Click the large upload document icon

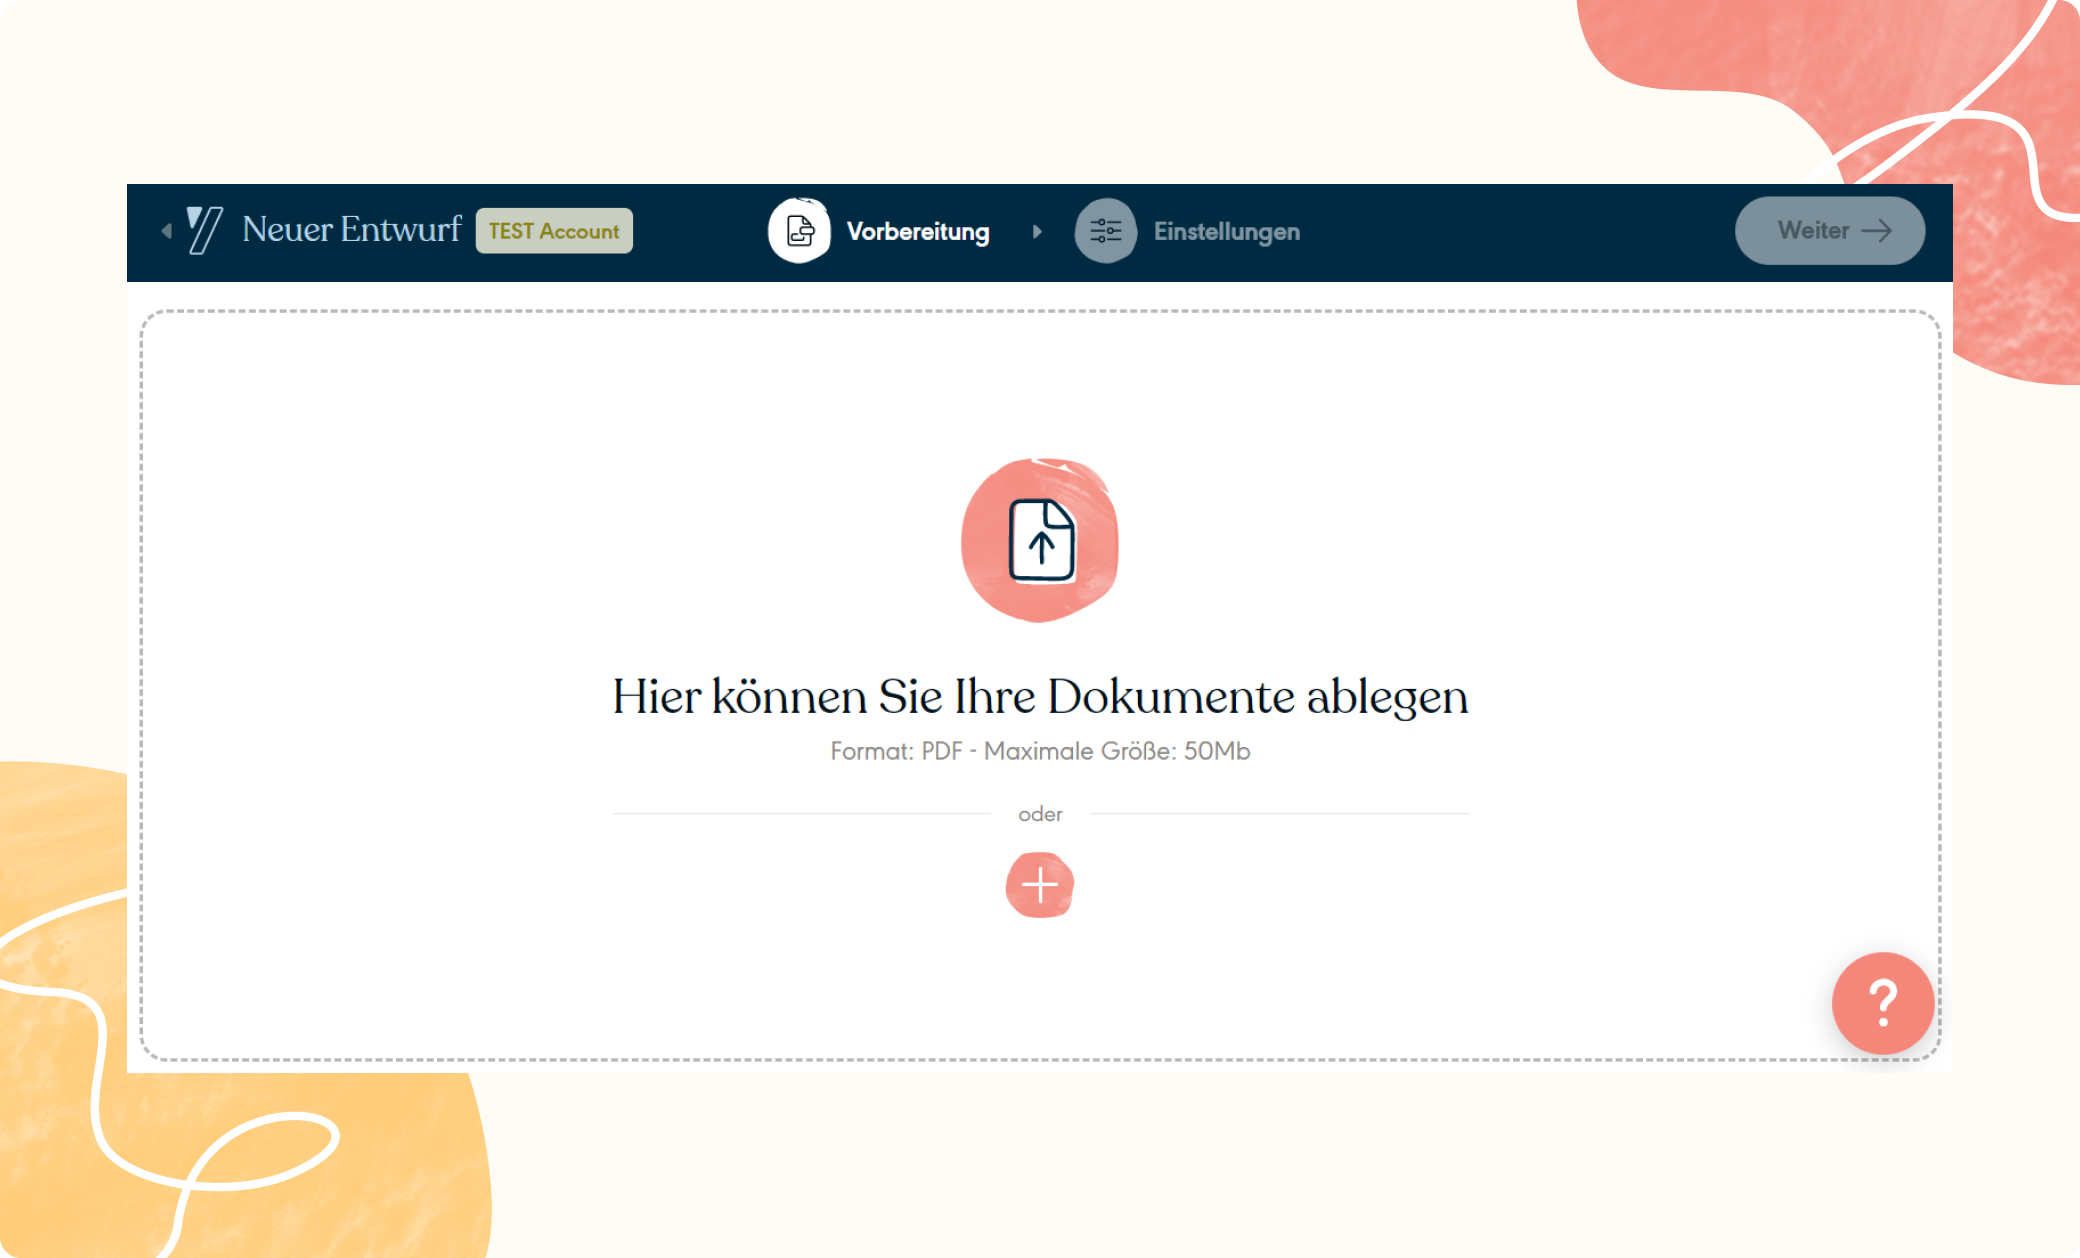pyautogui.click(x=1040, y=540)
